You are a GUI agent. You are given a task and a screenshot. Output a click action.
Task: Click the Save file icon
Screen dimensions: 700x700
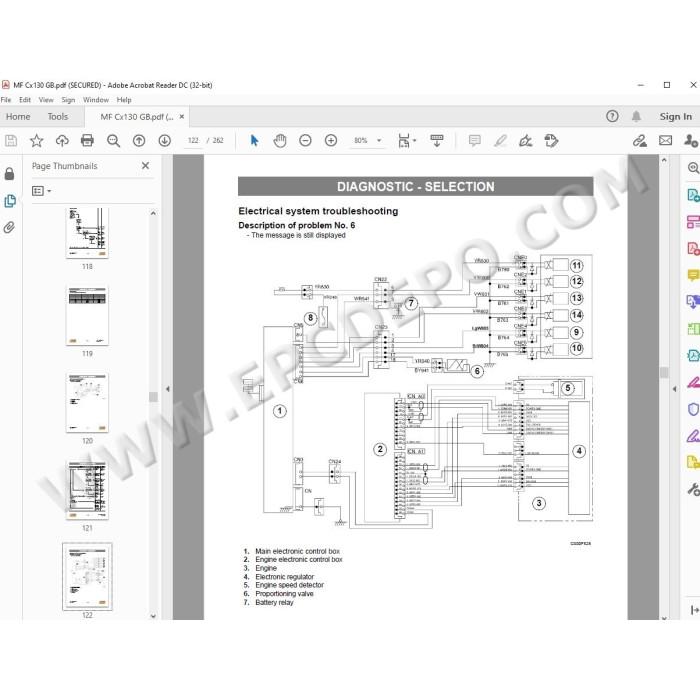(x=11, y=141)
